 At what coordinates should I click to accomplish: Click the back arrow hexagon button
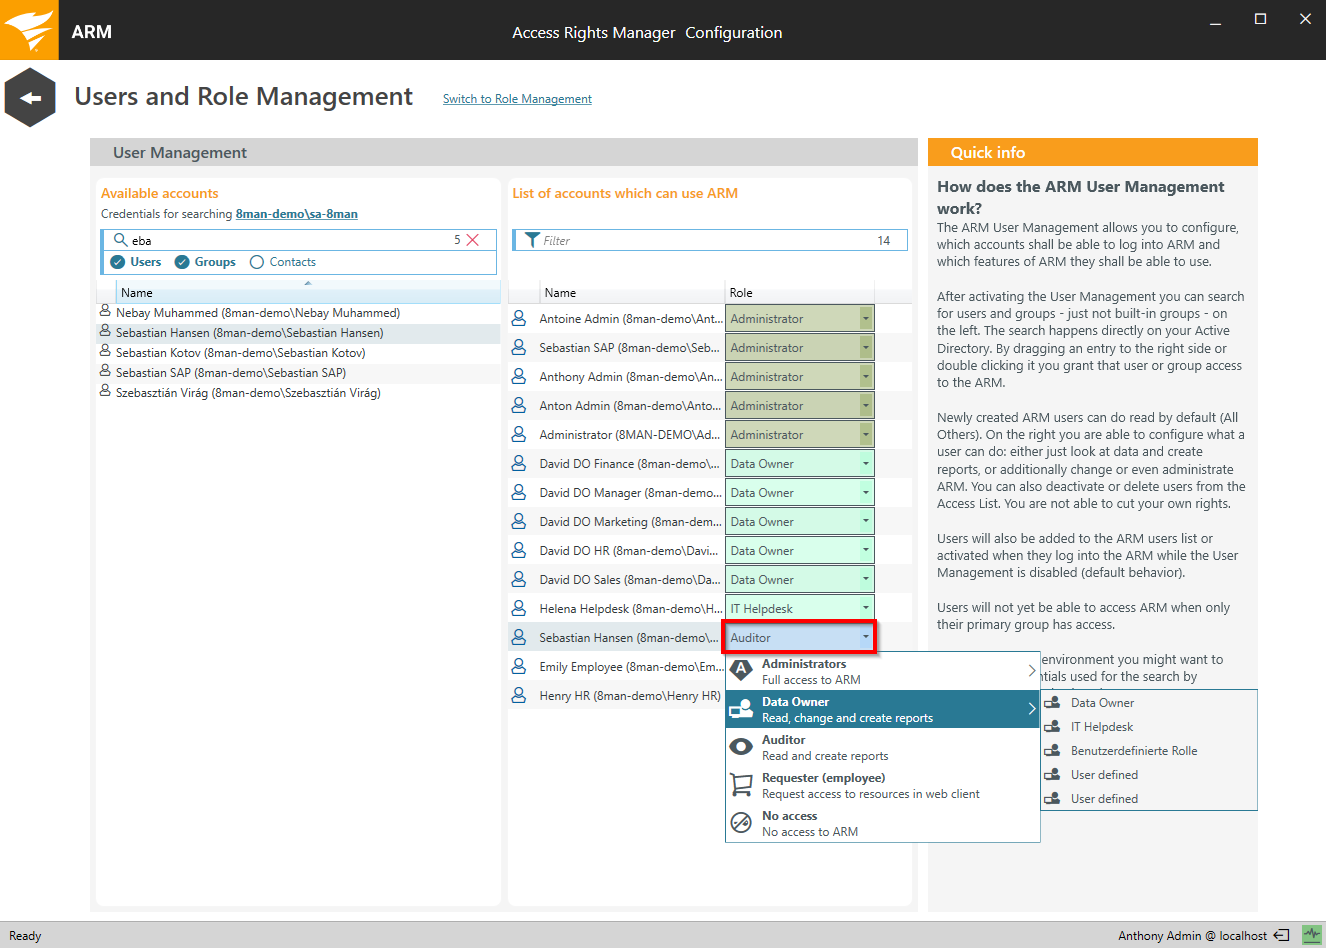pyautogui.click(x=30, y=97)
